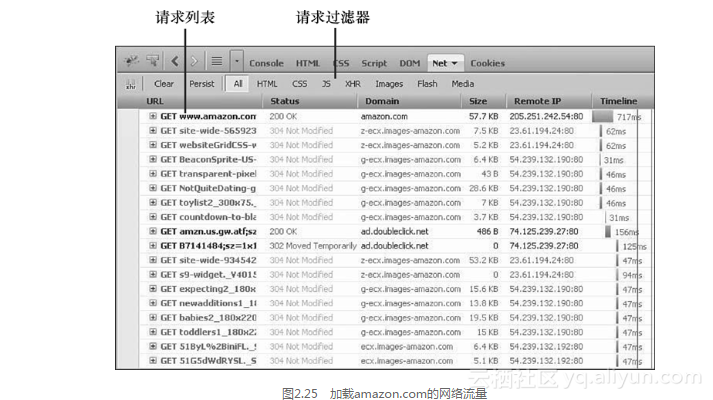Switch to the Script tab
Viewport: 713px width, 400px height.
point(374,63)
